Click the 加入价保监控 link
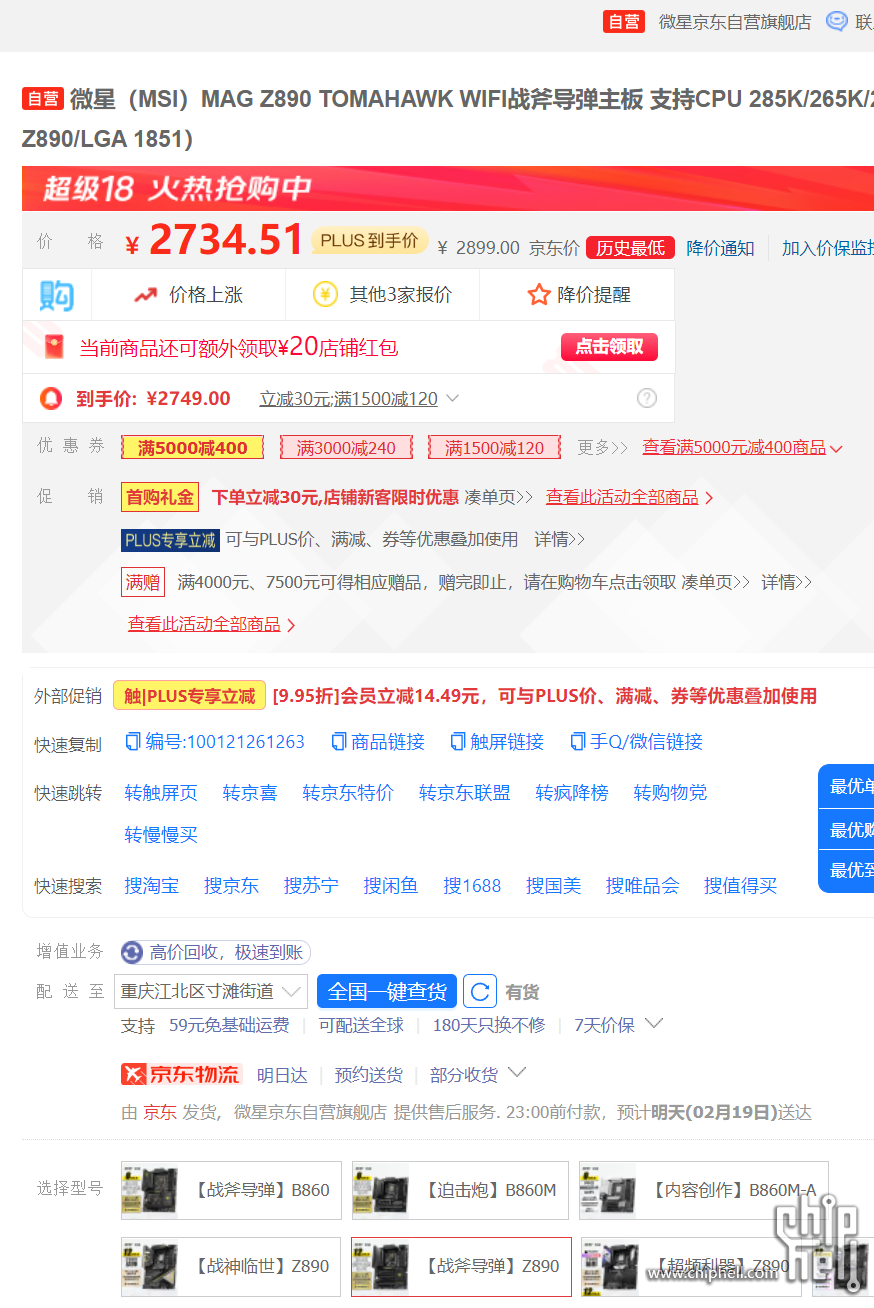This screenshot has width=874, height=1308. tap(828, 248)
